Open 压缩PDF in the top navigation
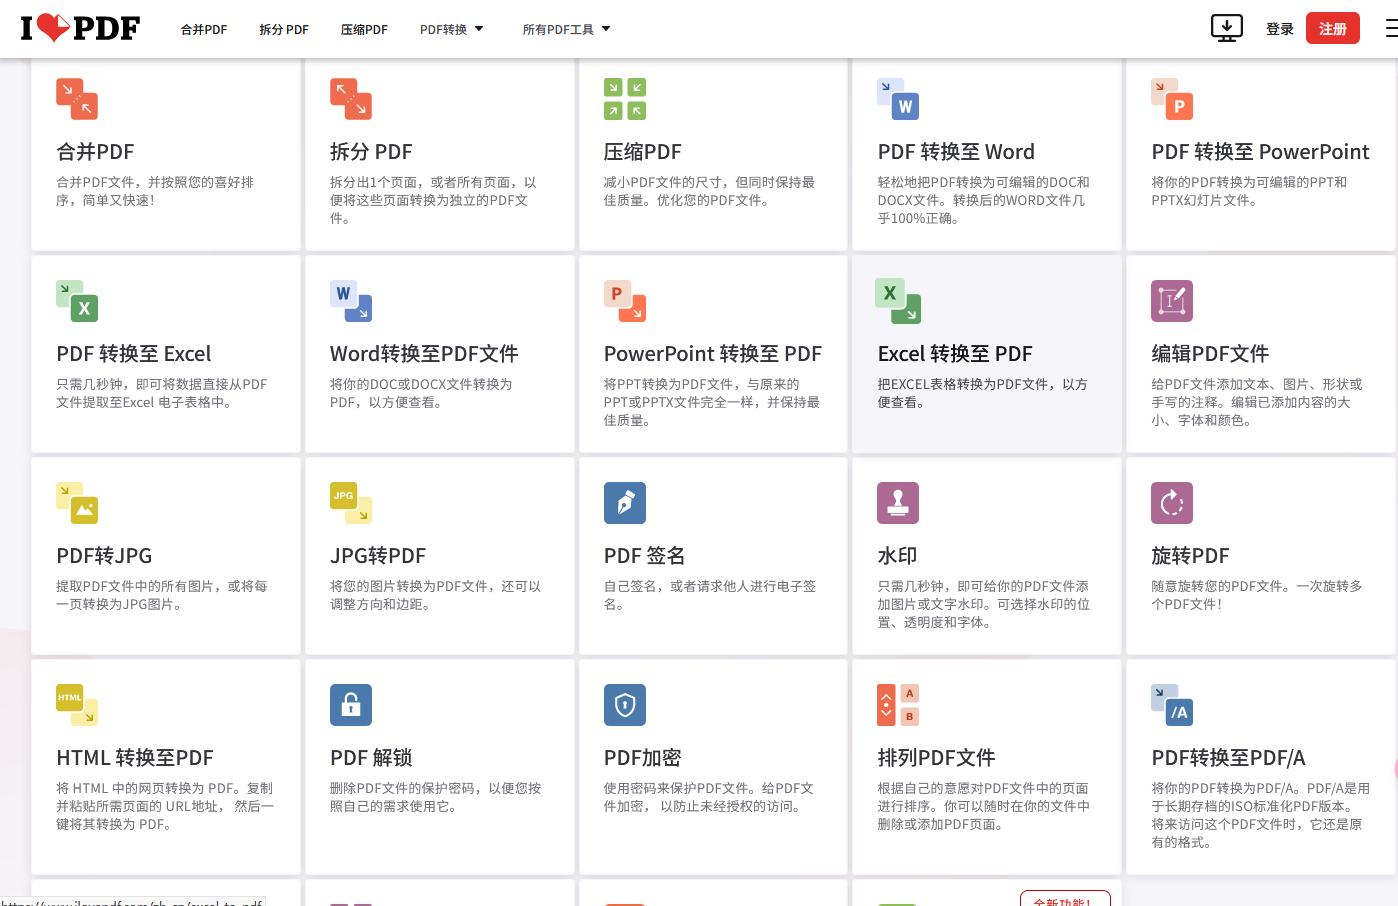Screen dimensions: 1398x906 [364, 29]
